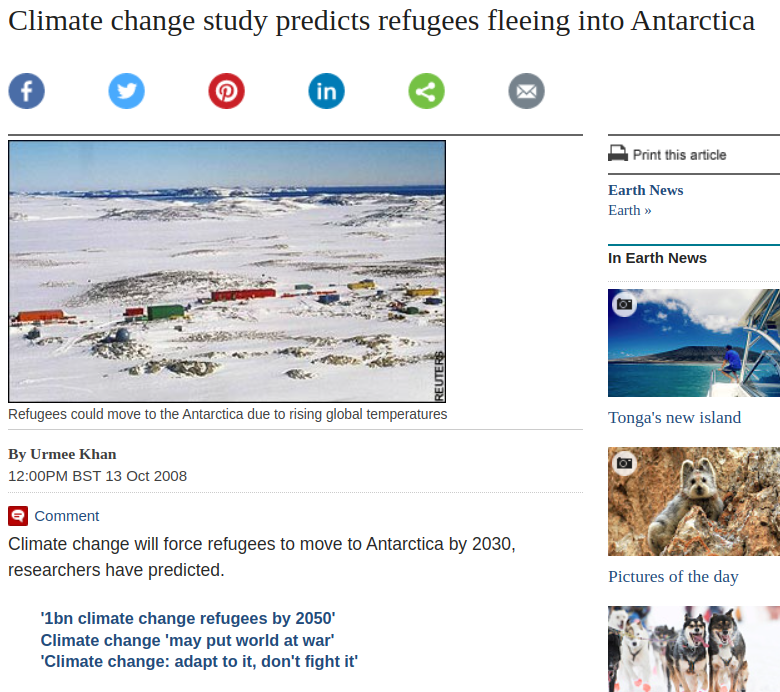Open the "Pictures of the day" link
Image resolution: width=780 pixels, height=692 pixels.
(x=673, y=576)
